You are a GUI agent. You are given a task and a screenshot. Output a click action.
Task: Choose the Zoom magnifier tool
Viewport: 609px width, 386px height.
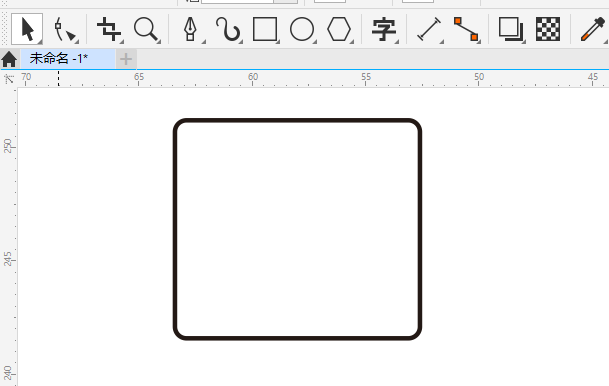146,29
